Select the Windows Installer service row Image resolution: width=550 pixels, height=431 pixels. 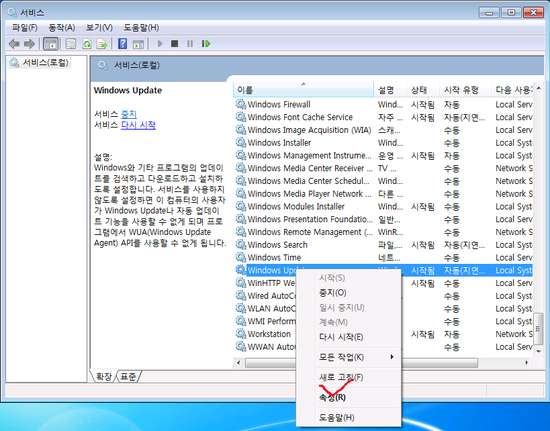383,142
